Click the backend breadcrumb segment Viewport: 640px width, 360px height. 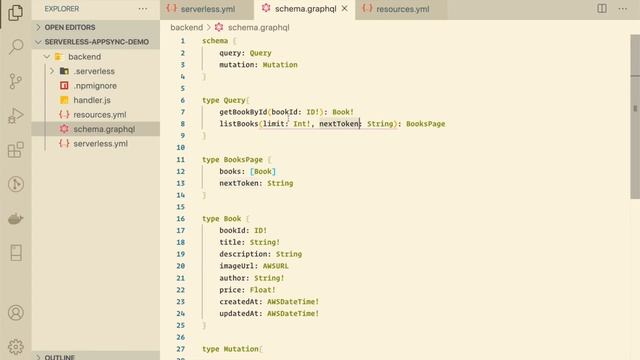187,27
